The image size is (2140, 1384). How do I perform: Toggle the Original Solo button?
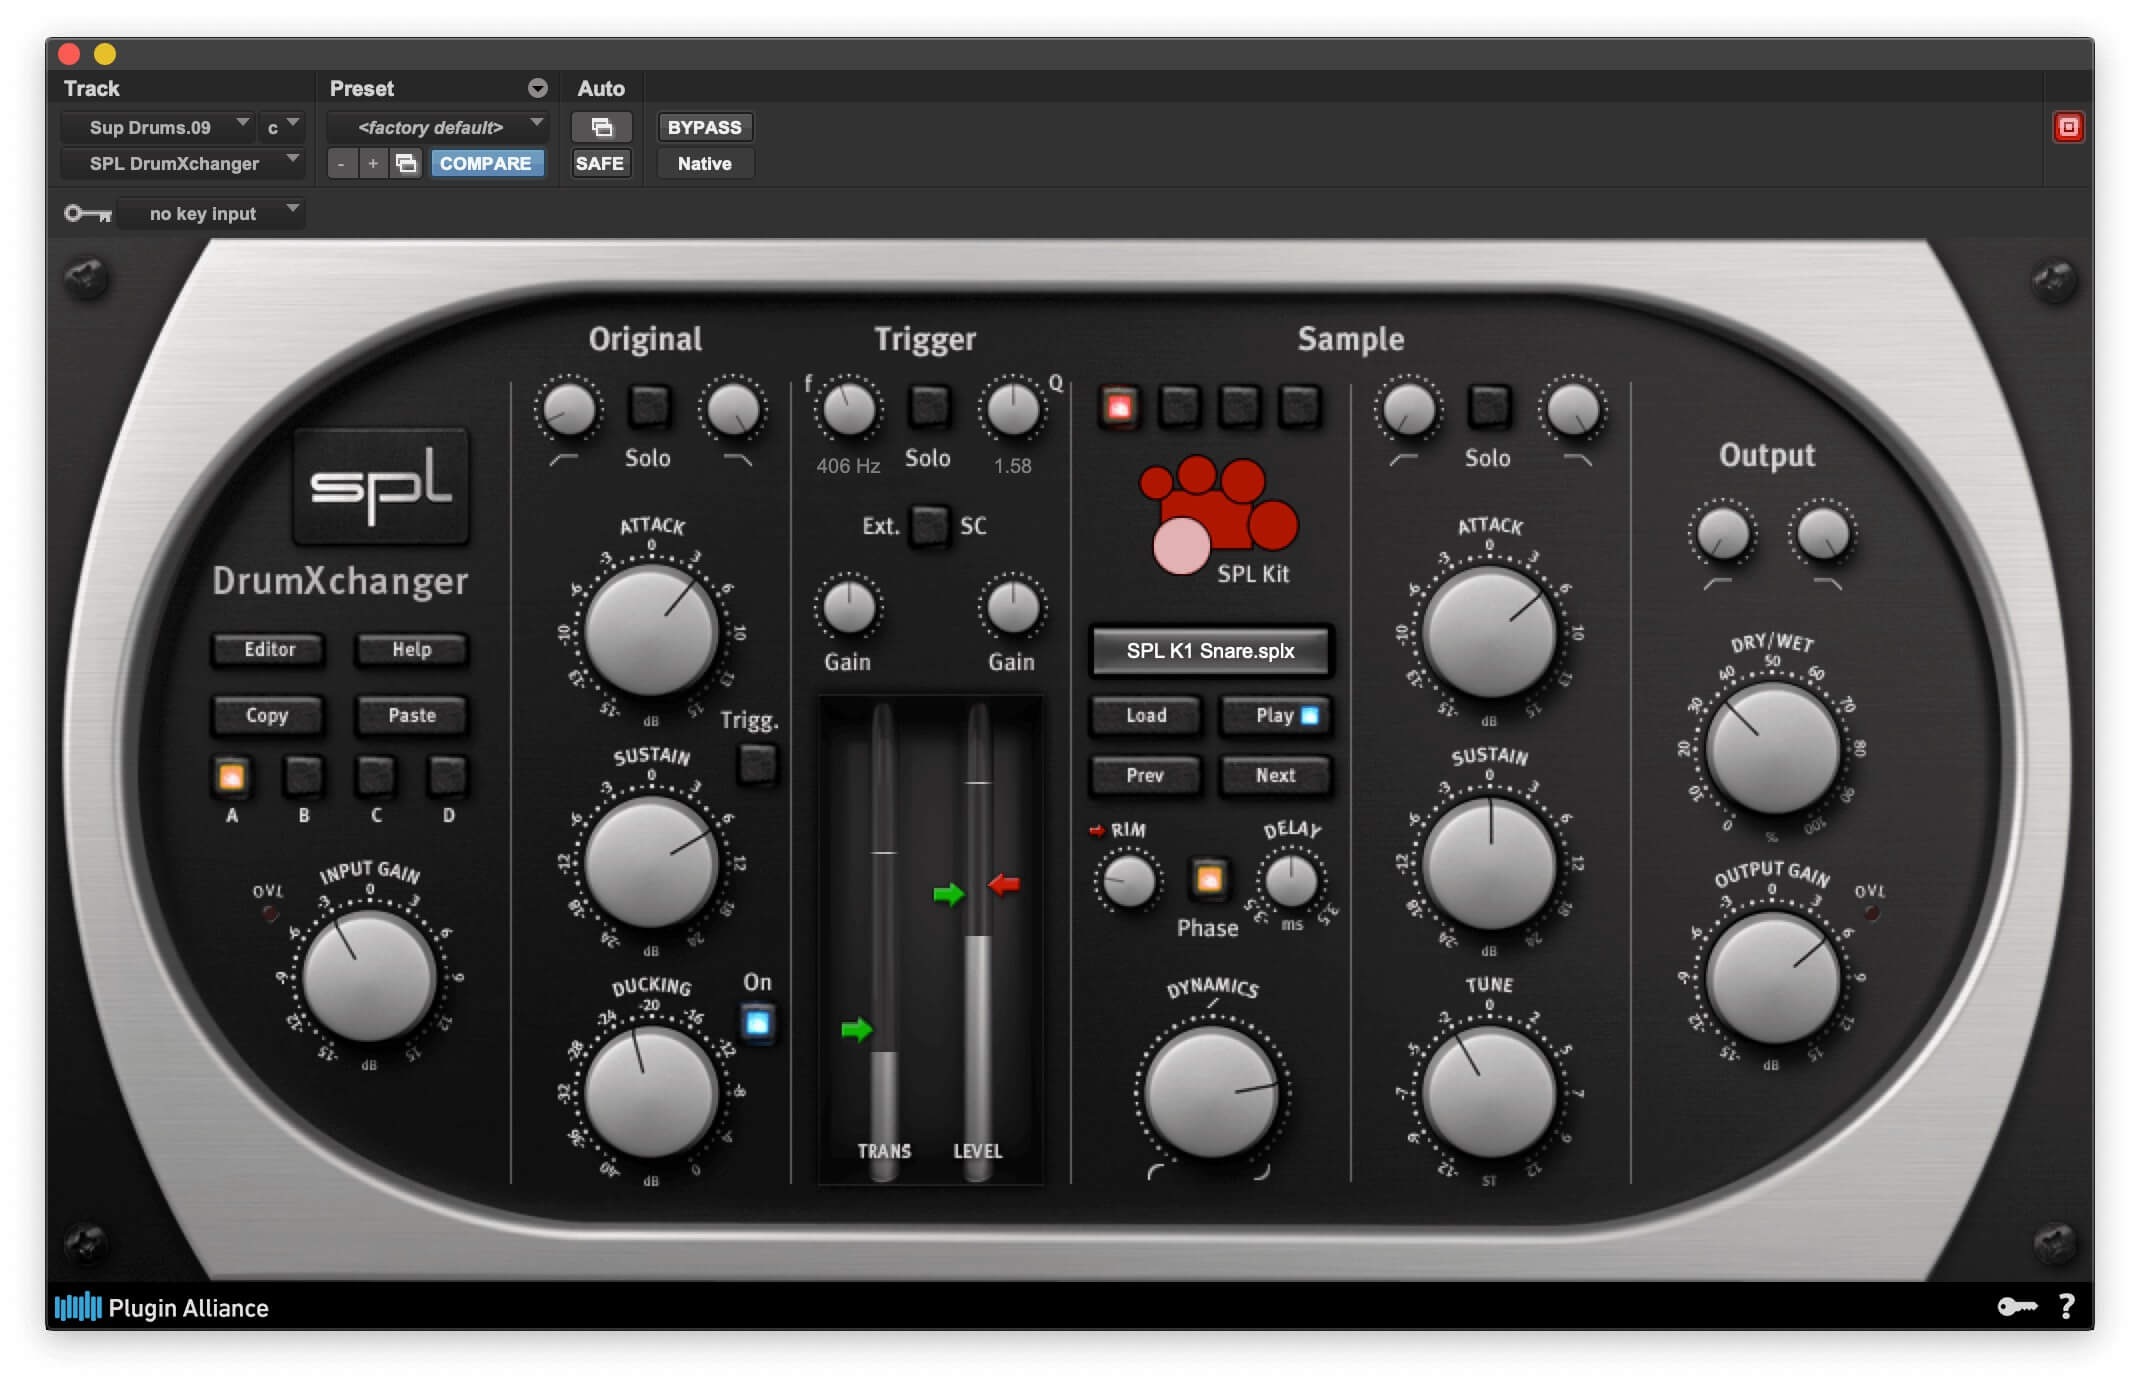(x=649, y=407)
